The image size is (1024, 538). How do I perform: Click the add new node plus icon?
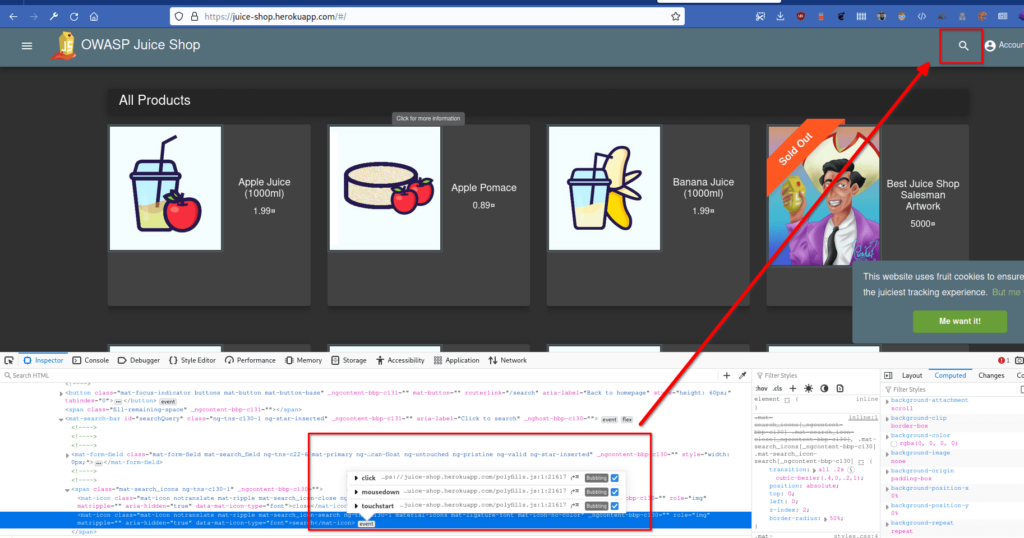click(727, 375)
